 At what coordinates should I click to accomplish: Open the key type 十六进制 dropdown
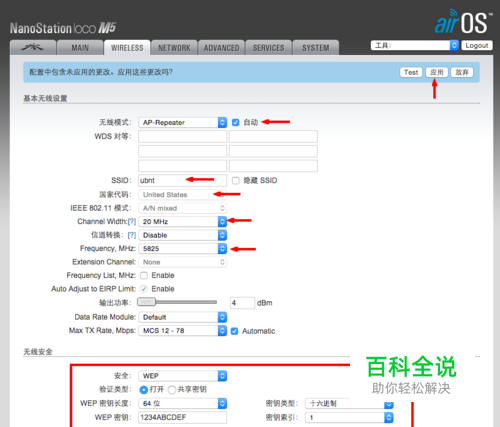(349, 404)
